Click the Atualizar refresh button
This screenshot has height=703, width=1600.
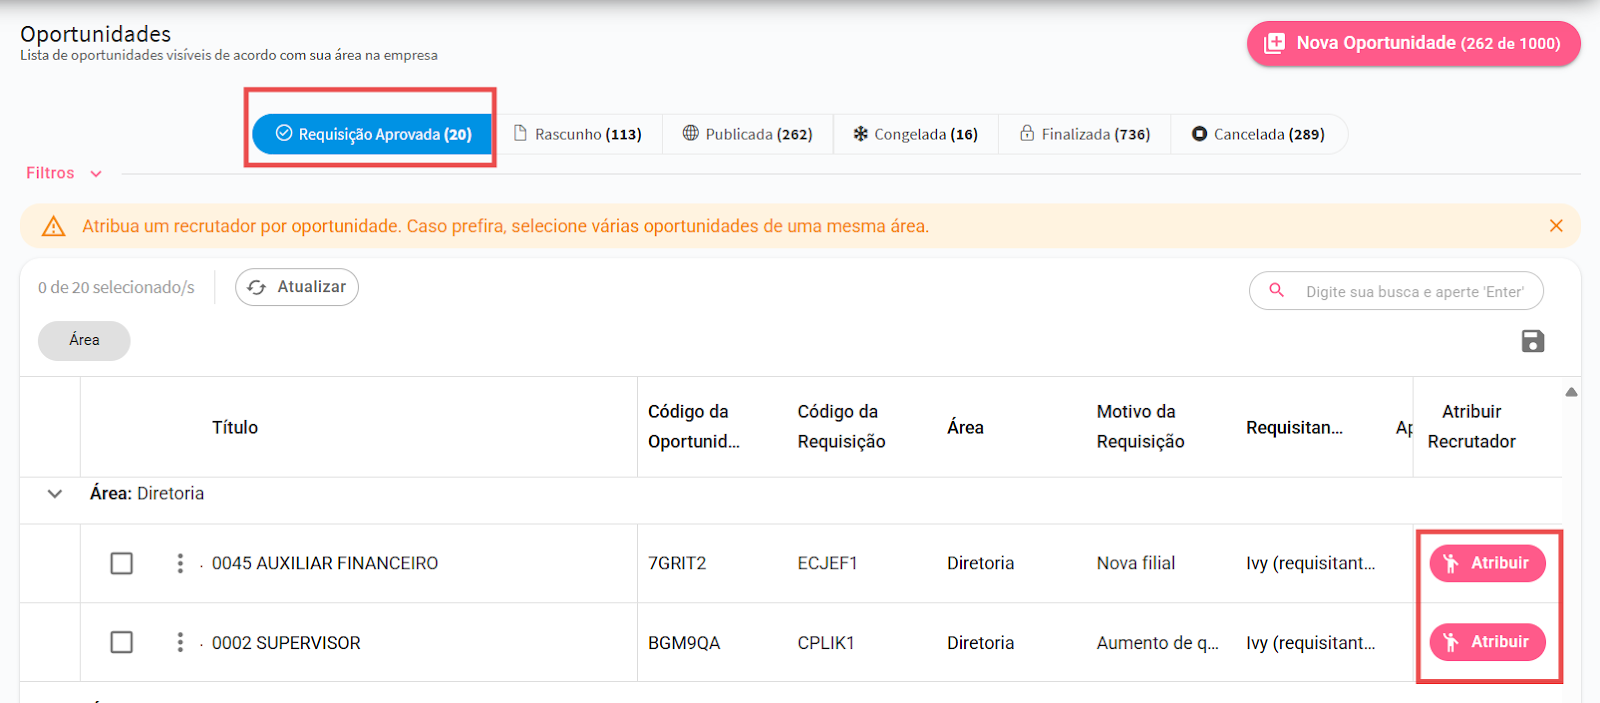(297, 287)
